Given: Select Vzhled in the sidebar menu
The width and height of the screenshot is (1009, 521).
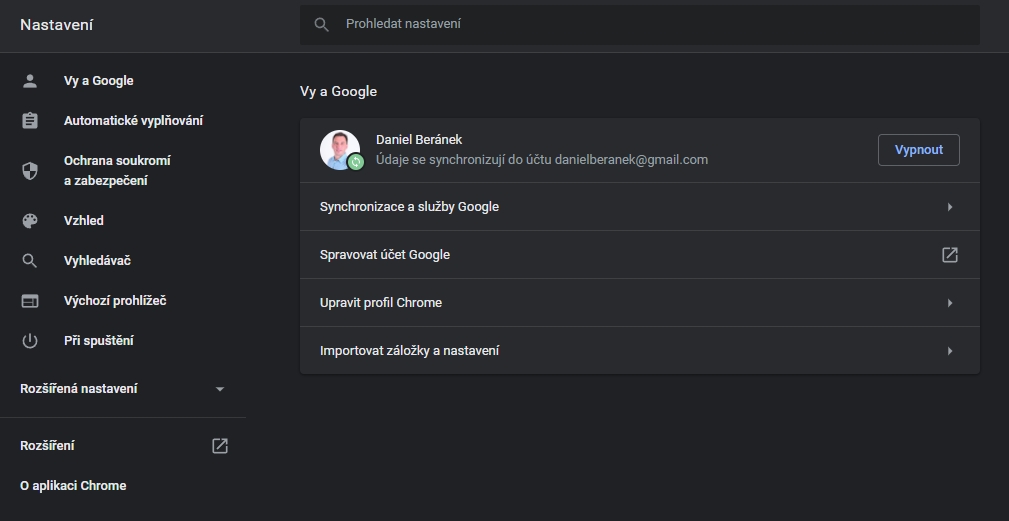Looking at the screenshot, I should coord(84,221).
